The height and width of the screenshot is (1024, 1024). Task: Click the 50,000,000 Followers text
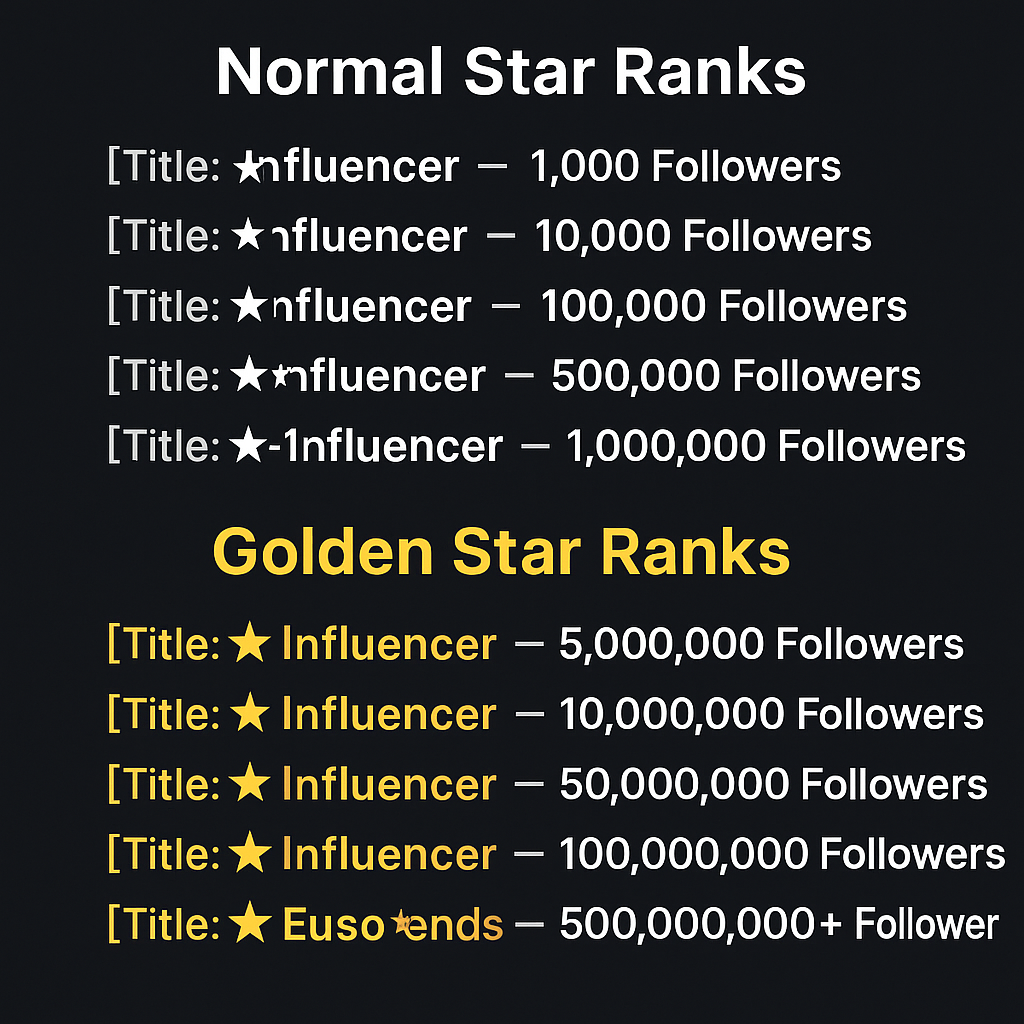pyautogui.click(x=773, y=784)
